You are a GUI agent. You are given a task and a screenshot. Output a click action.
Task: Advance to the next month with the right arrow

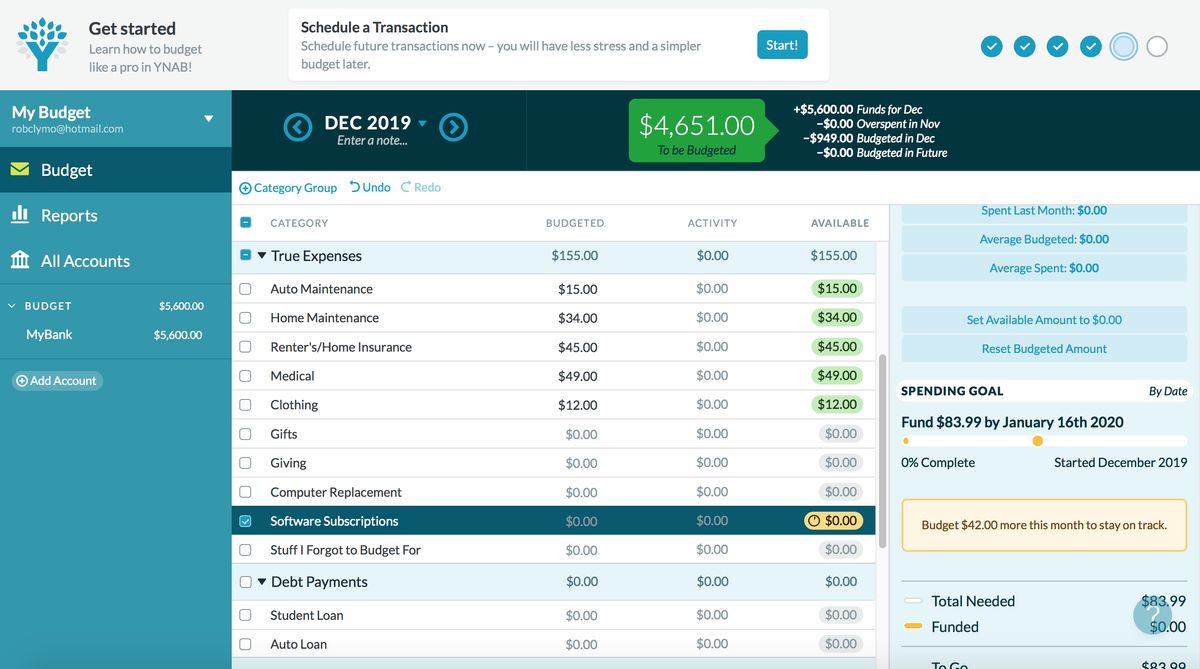(453, 127)
